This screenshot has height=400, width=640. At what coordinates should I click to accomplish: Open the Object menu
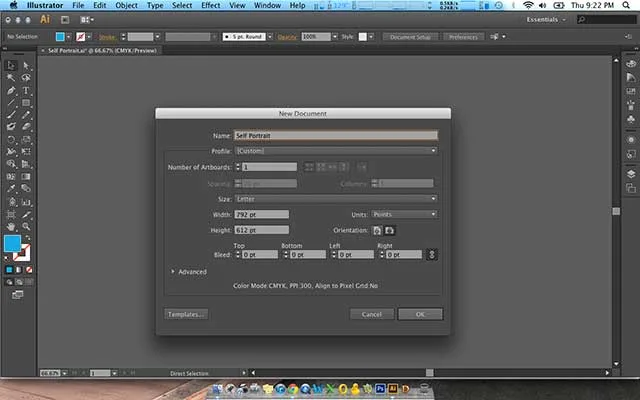click(127, 5)
